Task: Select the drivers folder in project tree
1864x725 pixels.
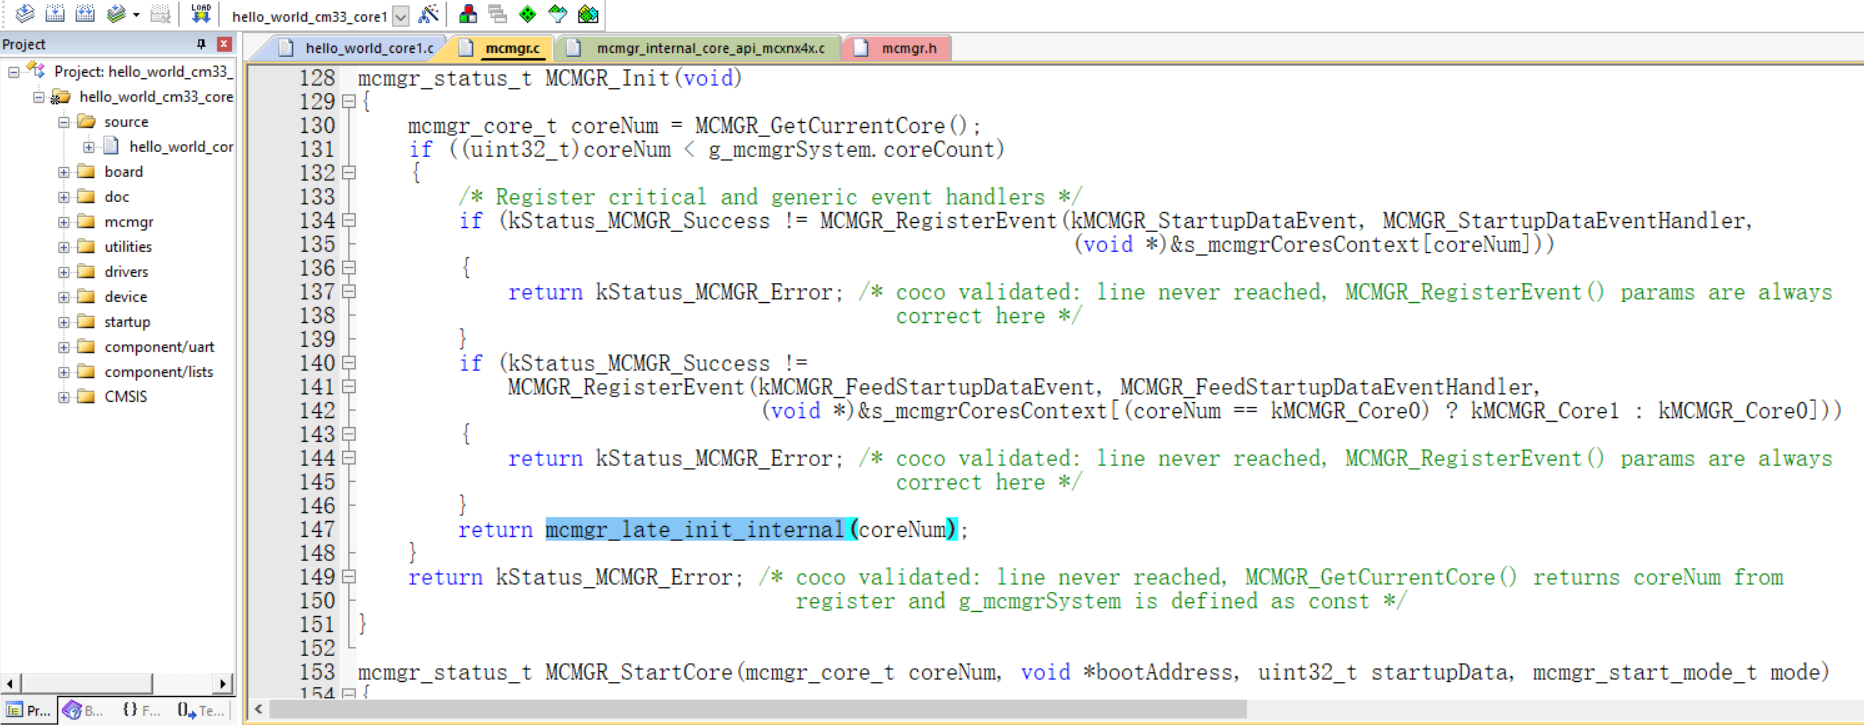Action: (x=126, y=272)
